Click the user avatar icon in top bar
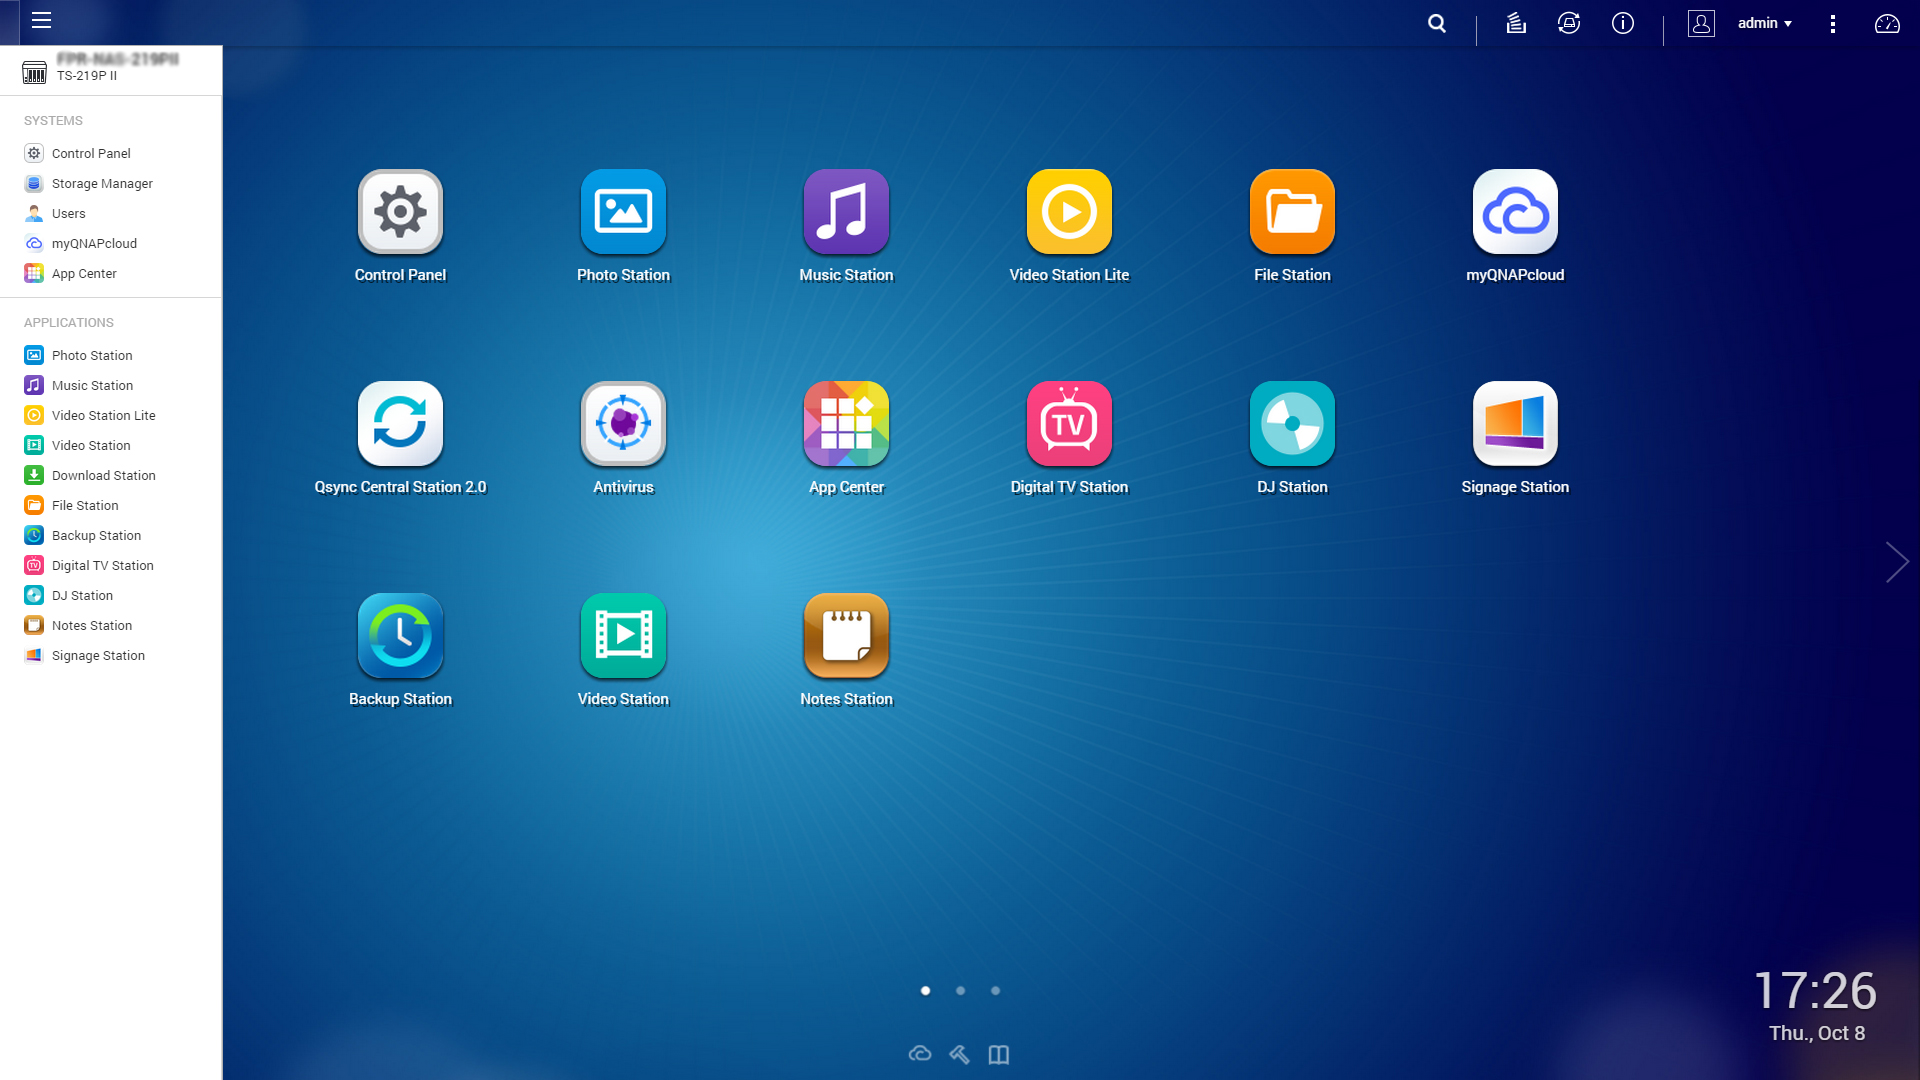The width and height of the screenshot is (1920, 1080). click(1701, 23)
